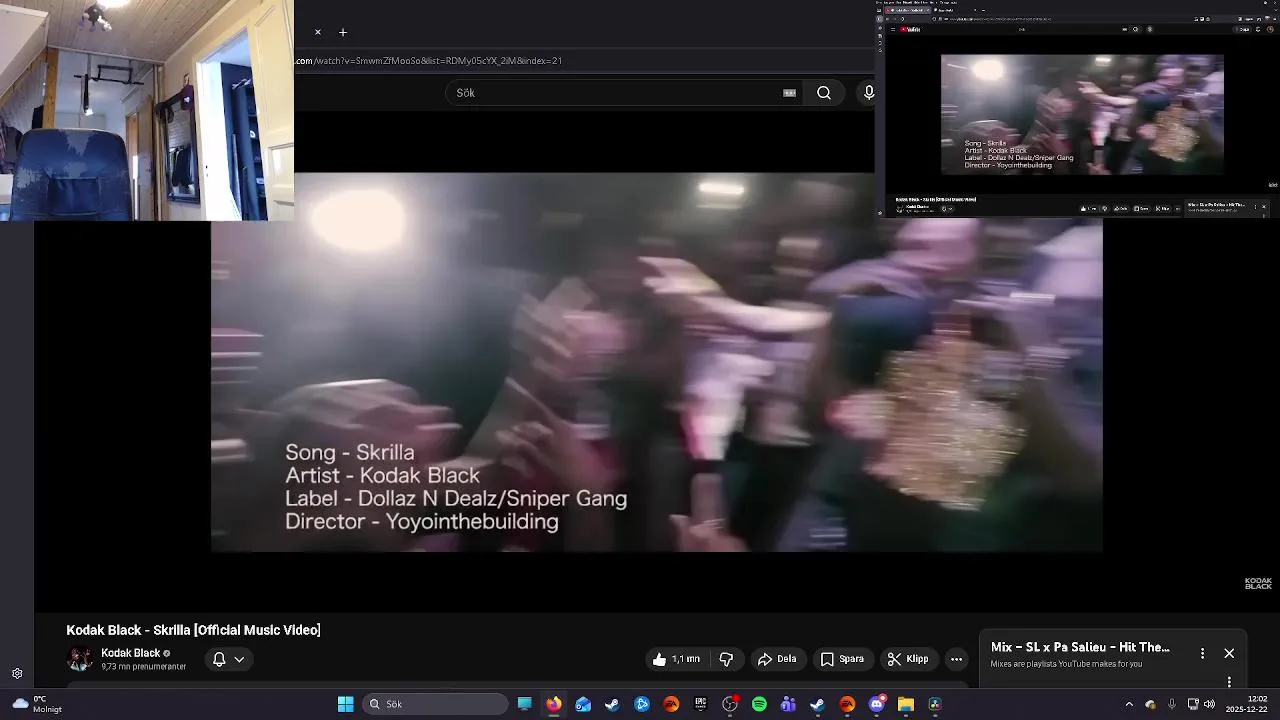Screen dimensions: 1280x720
Task: Click the Klipp clip button
Action: click(x=908, y=659)
